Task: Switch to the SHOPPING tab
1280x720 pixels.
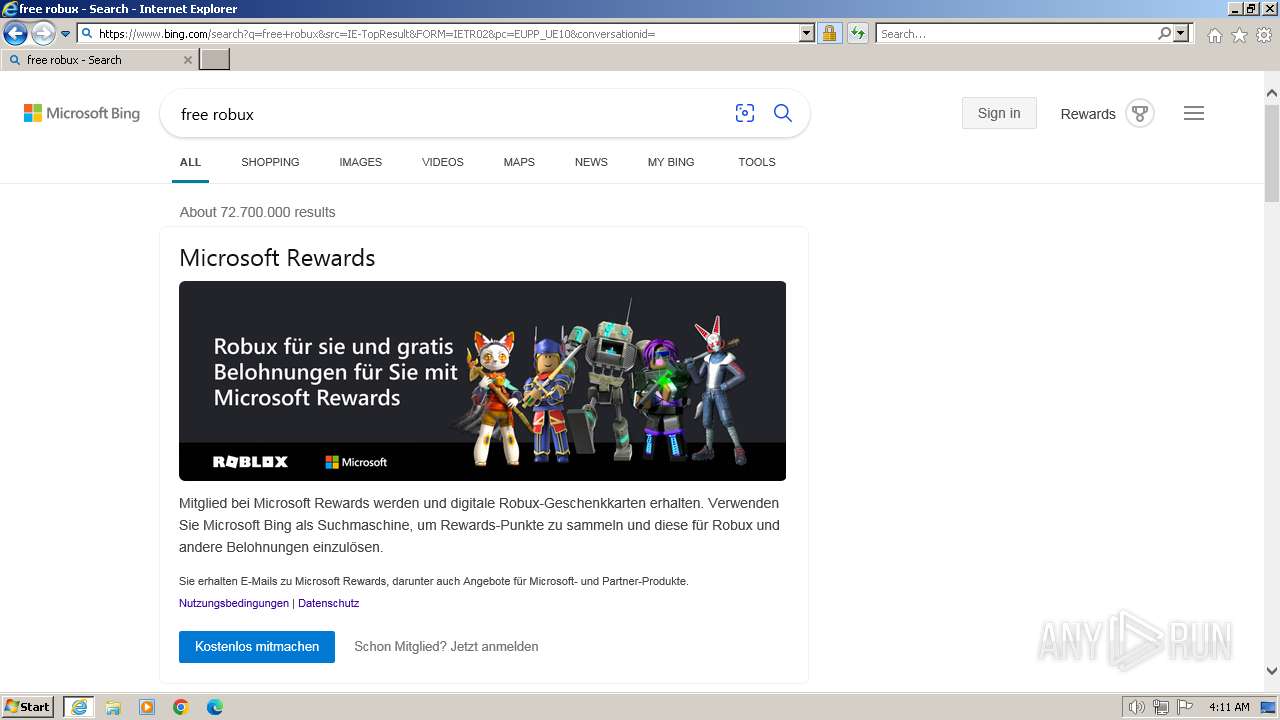Action: click(x=270, y=162)
